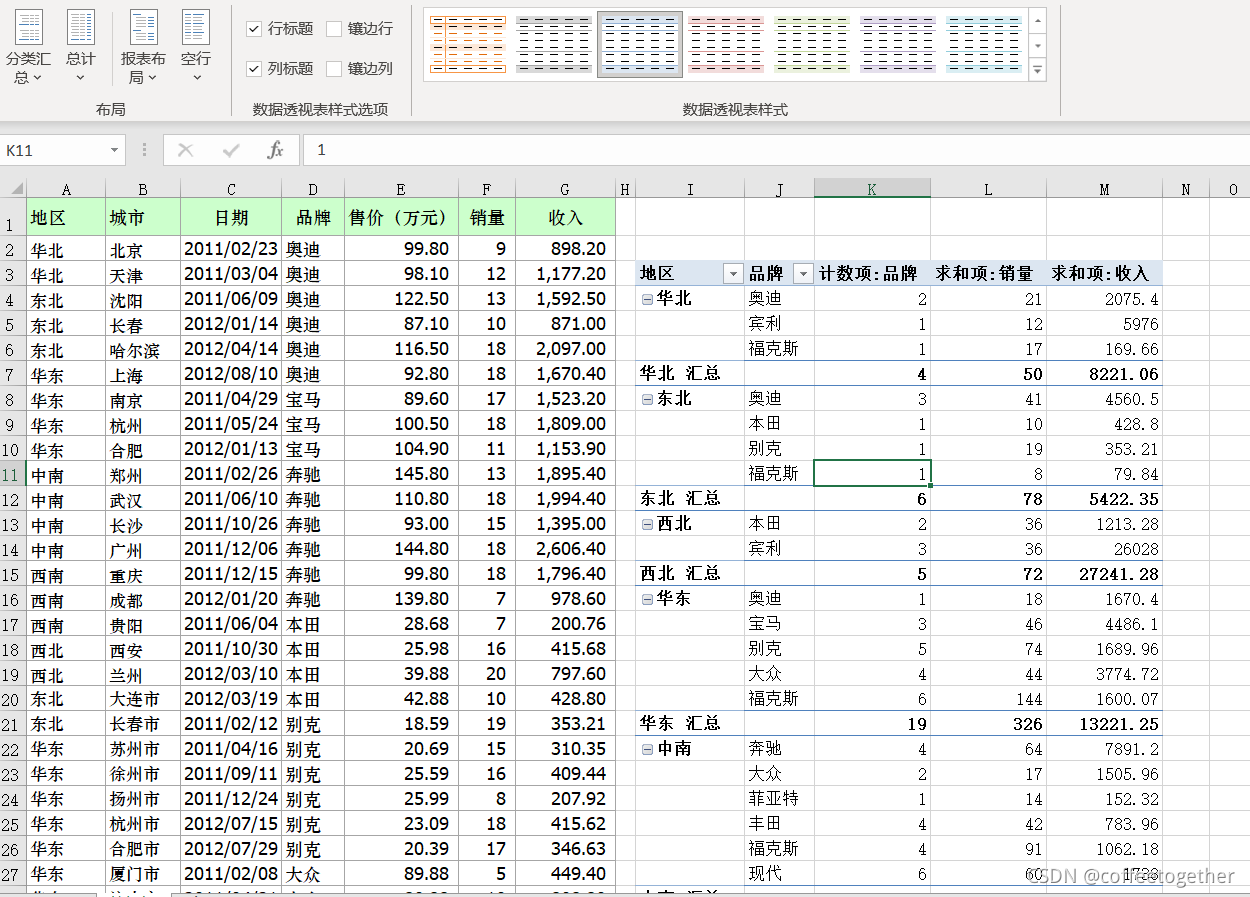
Task: Click the cell containing 厦门市
Action: pyautogui.click(x=143, y=874)
